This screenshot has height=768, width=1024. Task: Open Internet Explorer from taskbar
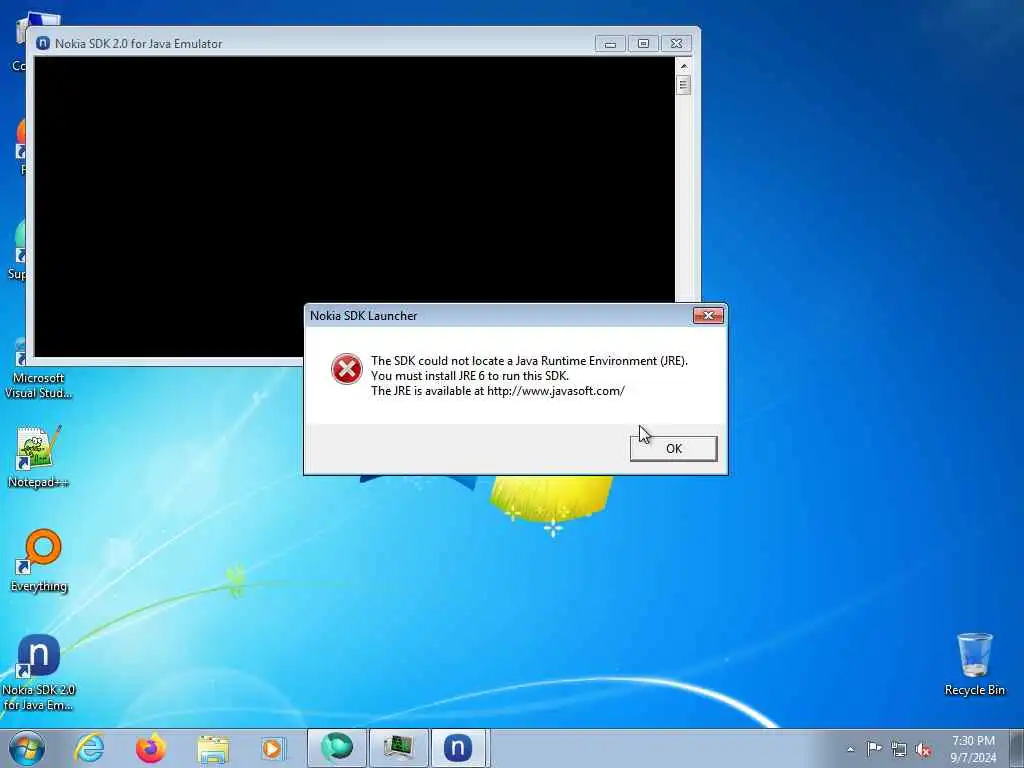89,748
